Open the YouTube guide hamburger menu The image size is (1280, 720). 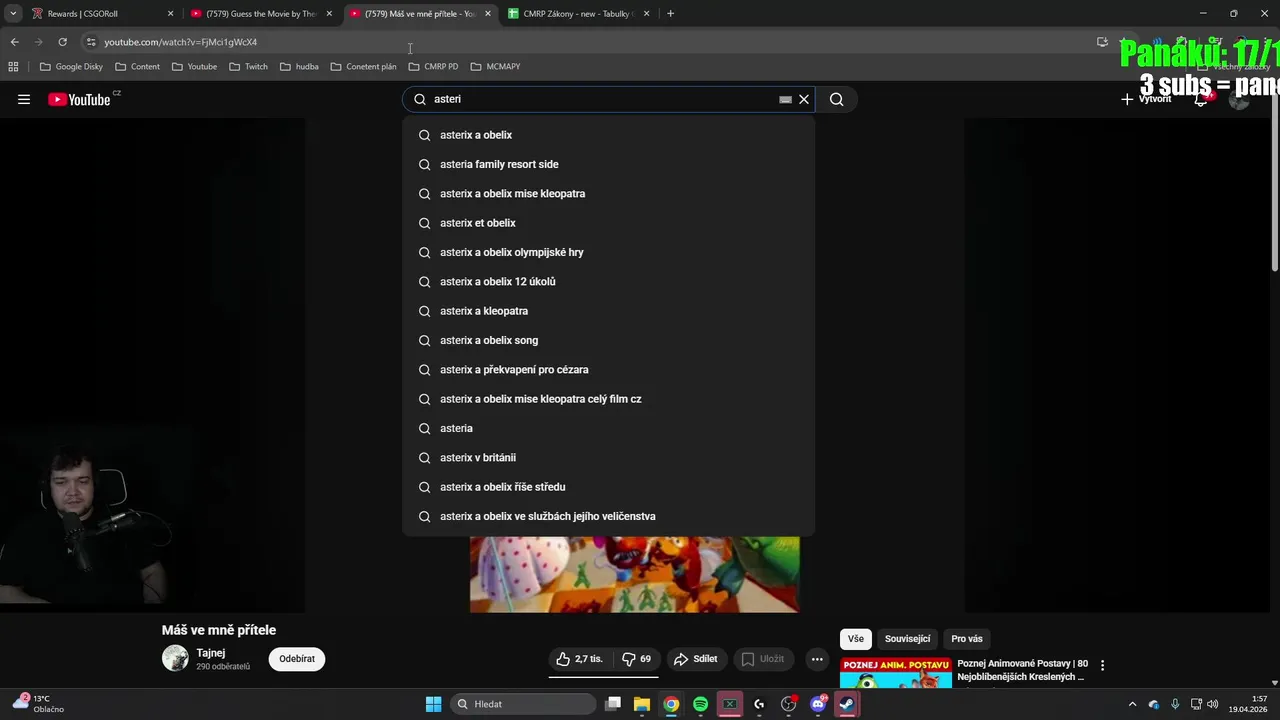(24, 99)
